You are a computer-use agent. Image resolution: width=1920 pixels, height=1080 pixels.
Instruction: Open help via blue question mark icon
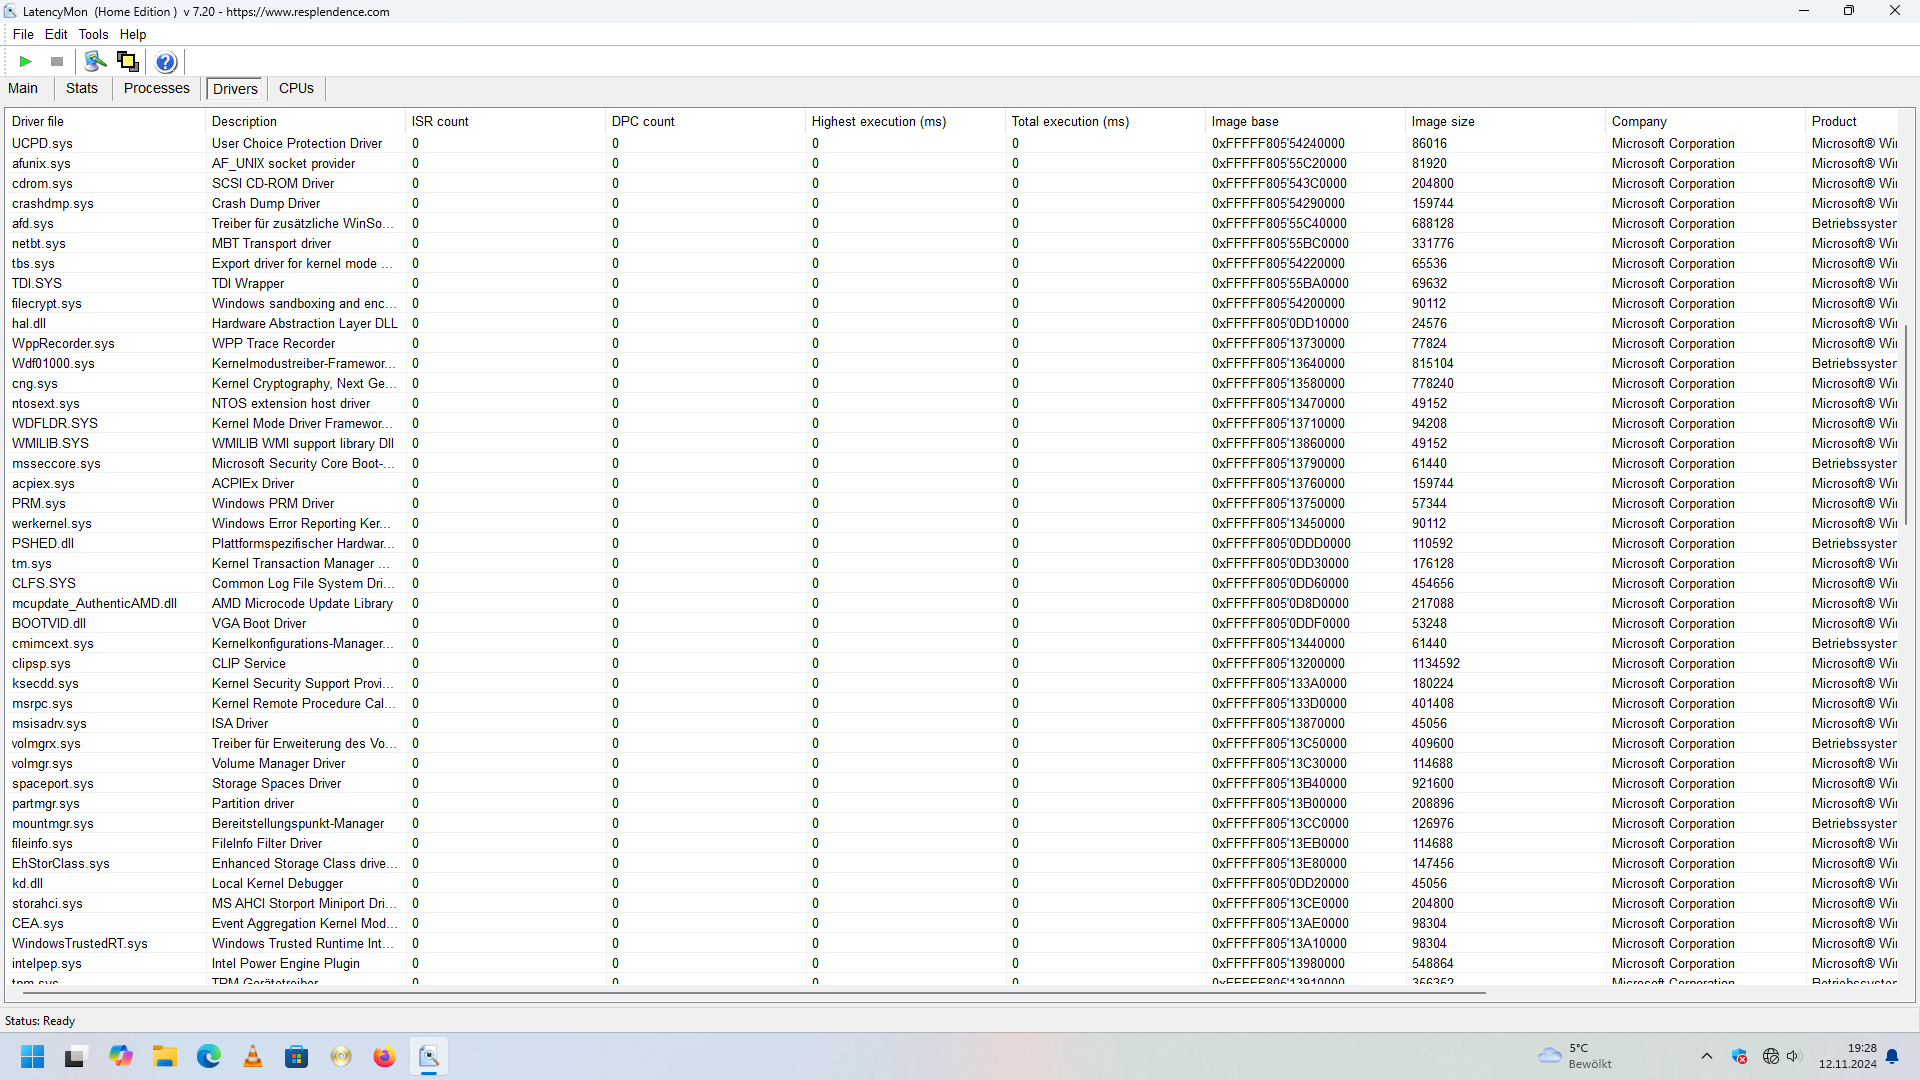[x=166, y=62]
